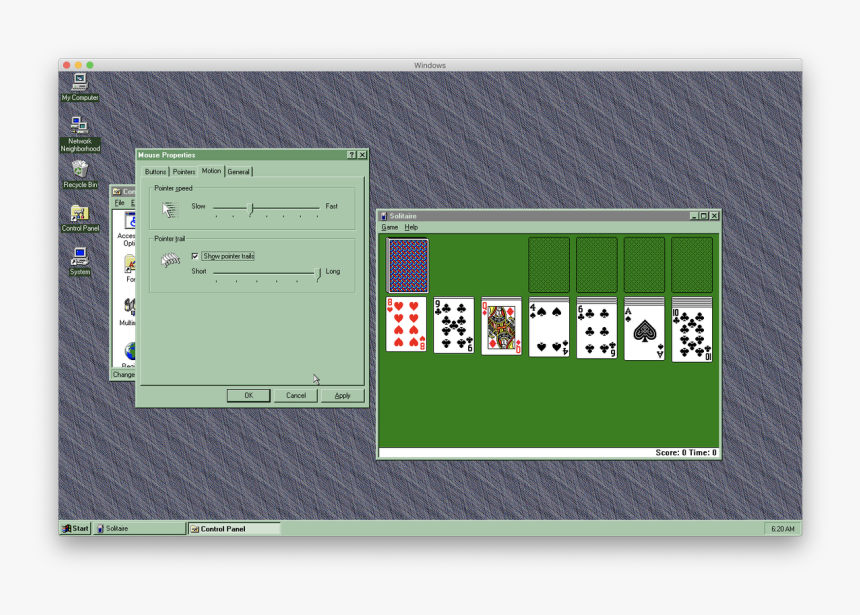This screenshot has height=615, width=860.
Task: Click the Start button on the taskbar
Action: point(75,528)
